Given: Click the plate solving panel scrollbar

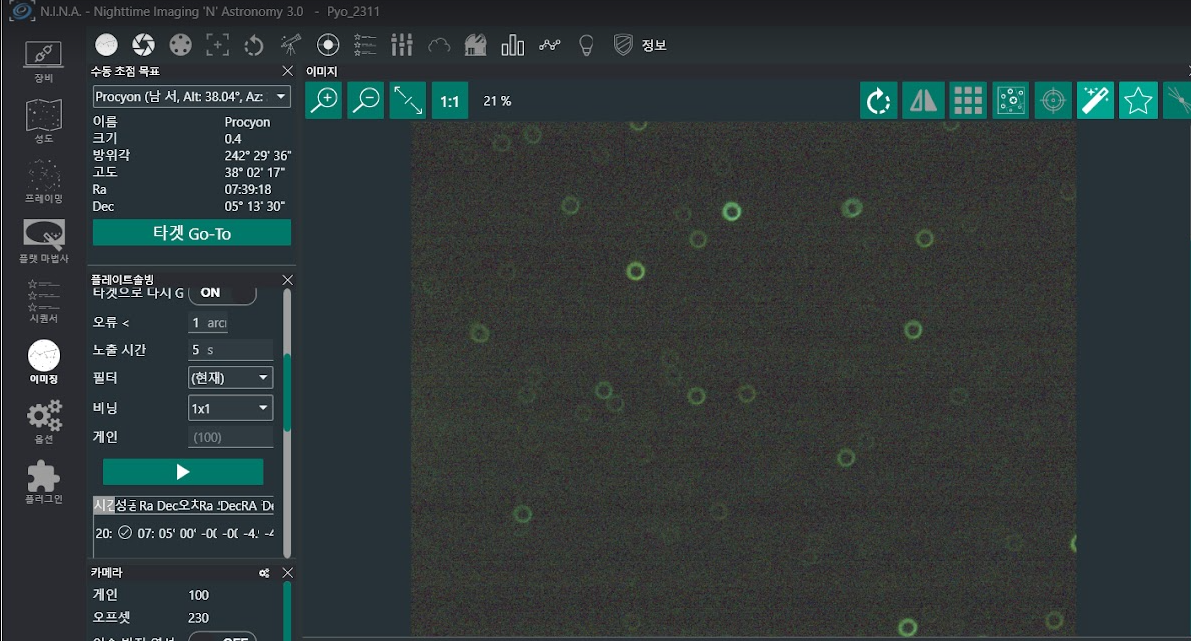Looking at the screenshot, I should (x=287, y=393).
